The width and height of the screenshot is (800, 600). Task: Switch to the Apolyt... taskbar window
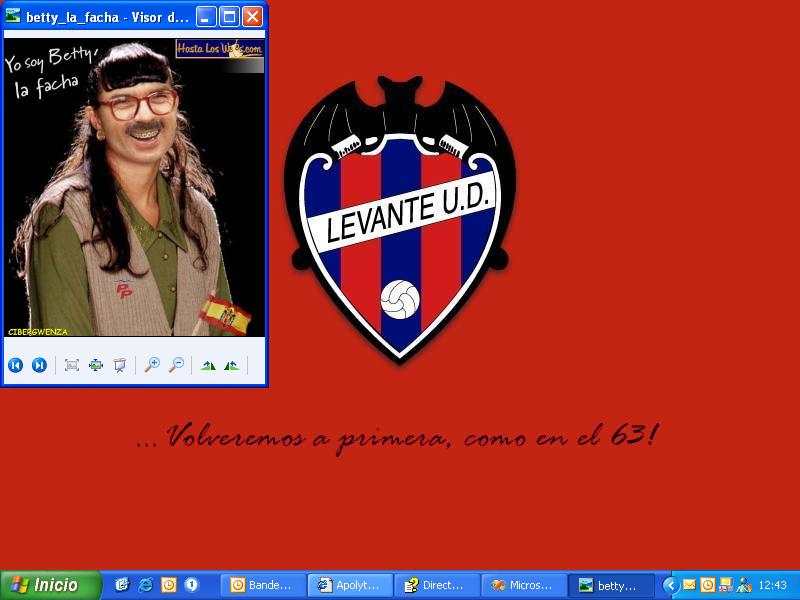[349, 585]
